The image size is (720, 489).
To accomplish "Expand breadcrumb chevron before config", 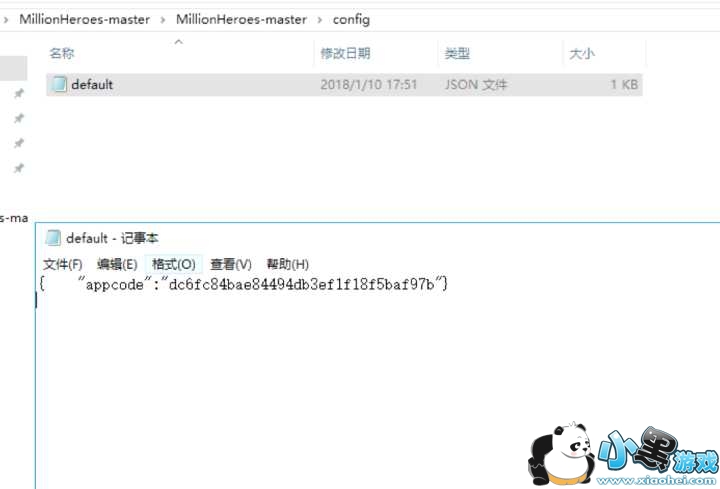I will coord(320,20).
